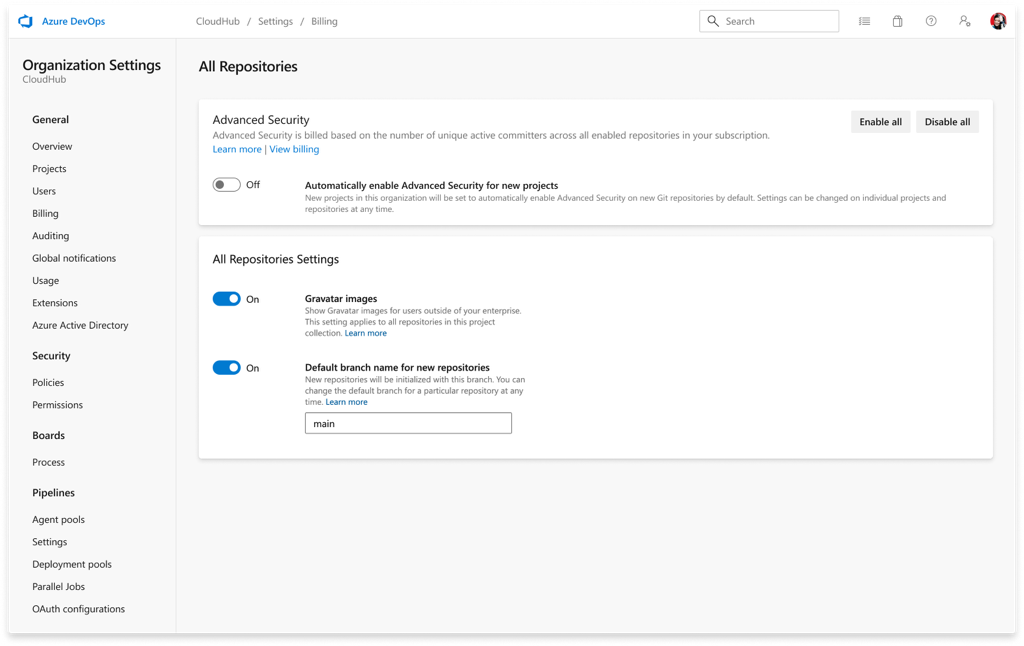Image resolution: width=1024 pixels, height=646 pixels.
Task: Open the Azure DevOps home icon
Action: (25, 20)
